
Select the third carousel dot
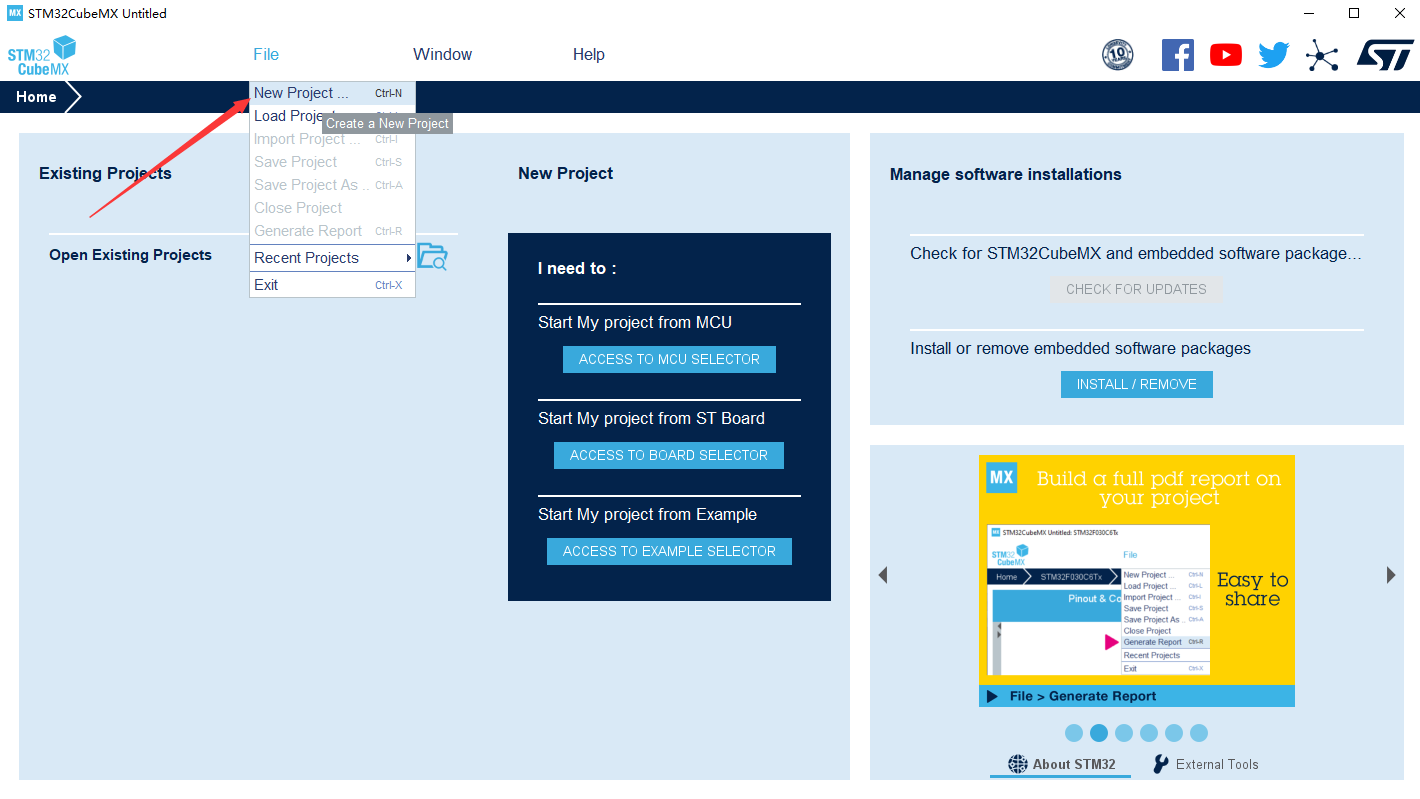coord(1124,733)
